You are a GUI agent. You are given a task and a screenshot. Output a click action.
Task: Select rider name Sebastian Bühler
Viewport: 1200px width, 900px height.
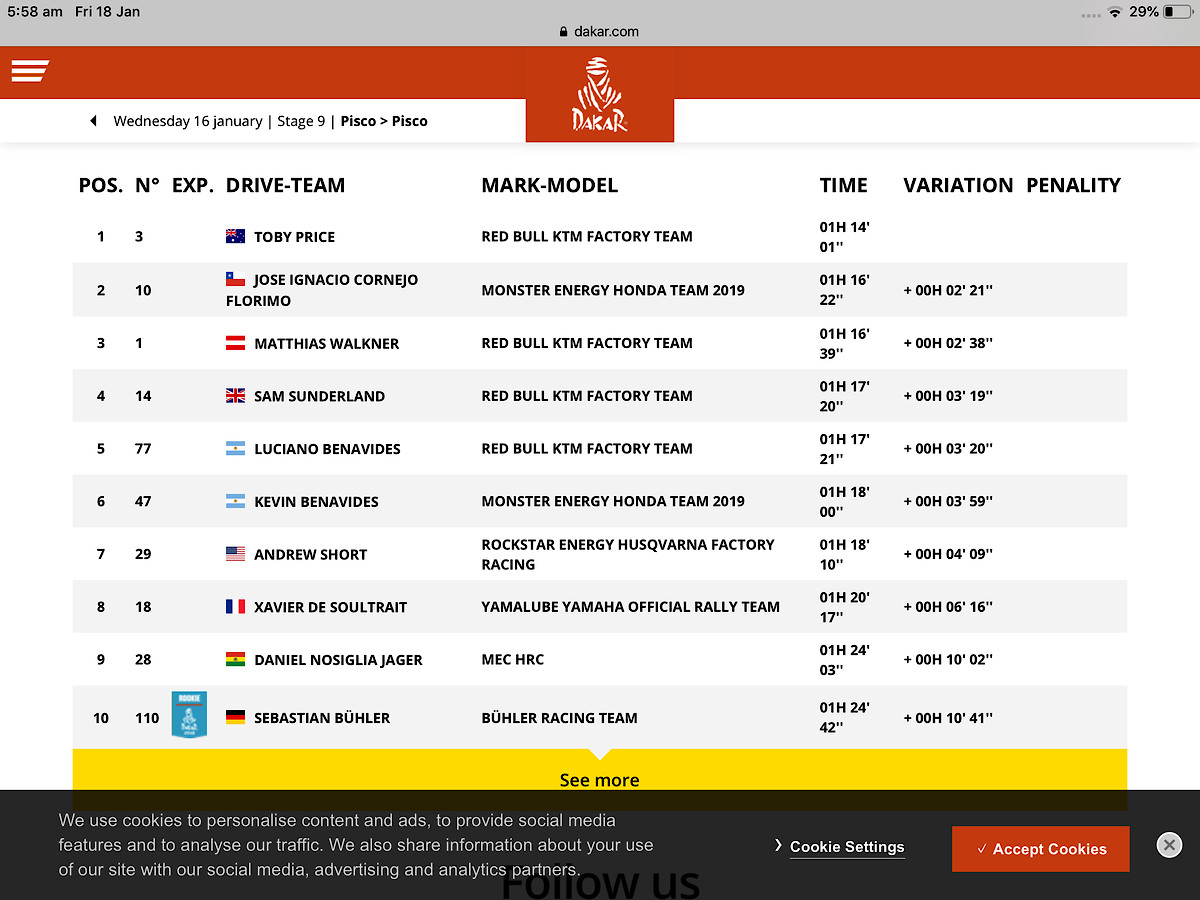point(322,718)
